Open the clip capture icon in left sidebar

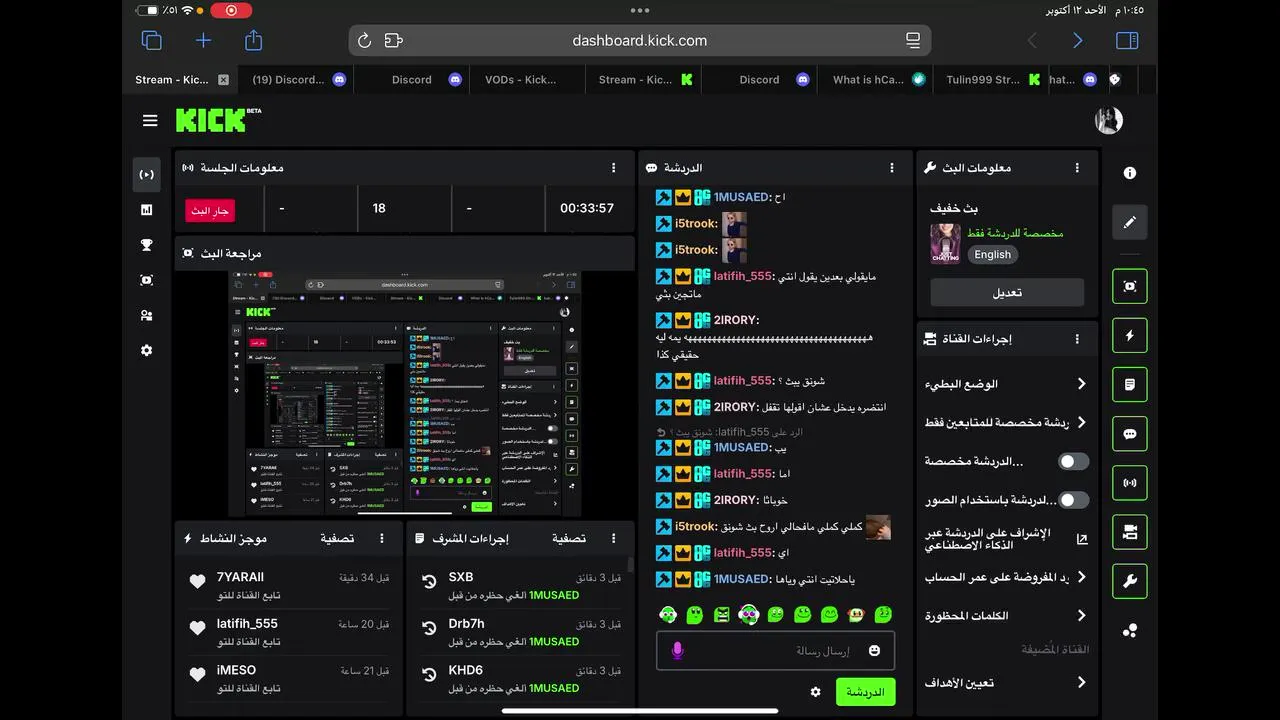tap(147, 280)
